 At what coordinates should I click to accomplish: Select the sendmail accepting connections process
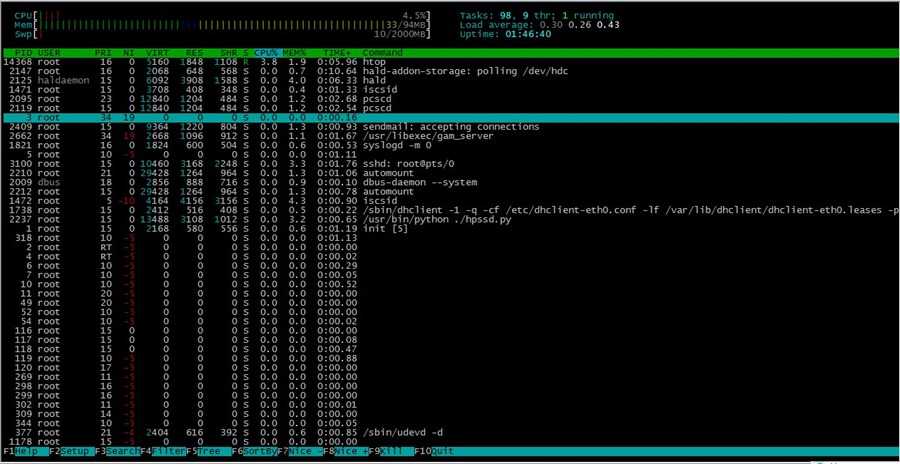(x=450, y=126)
